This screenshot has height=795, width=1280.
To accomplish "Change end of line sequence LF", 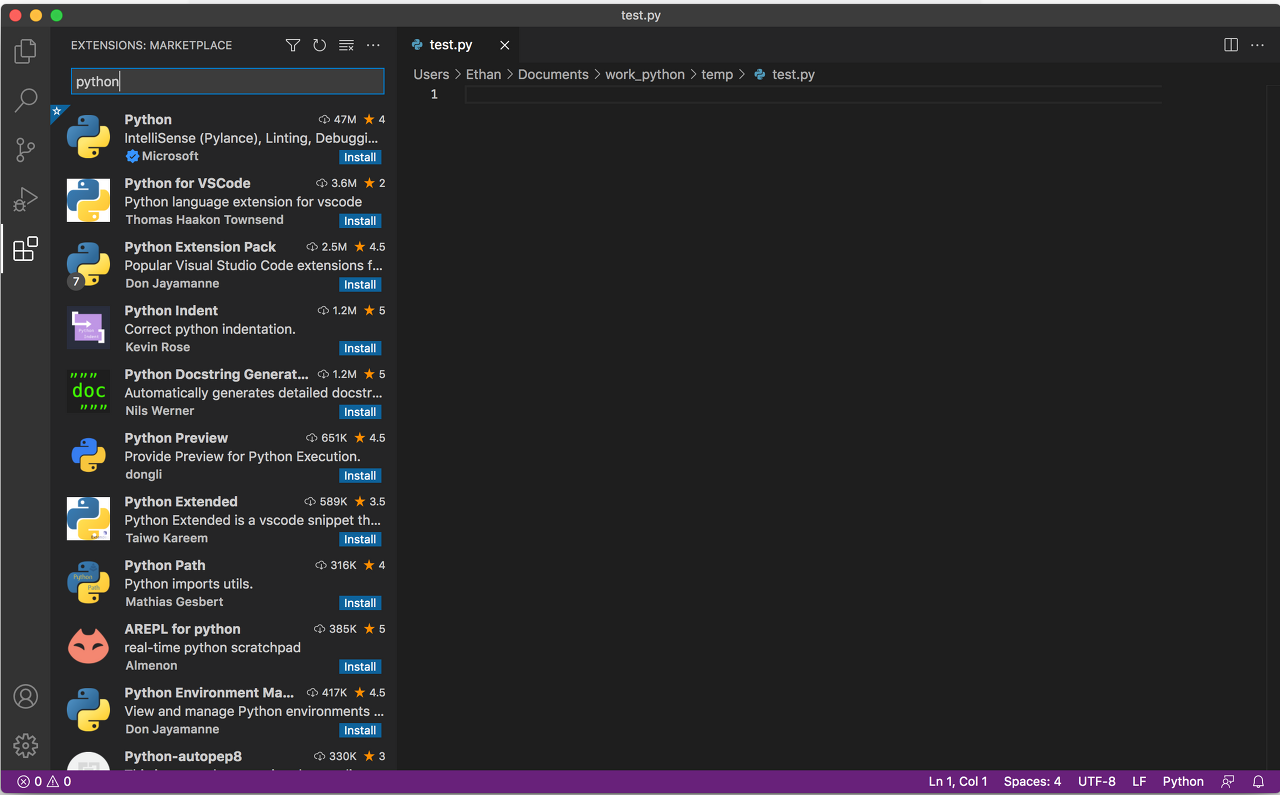I will point(1139,782).
